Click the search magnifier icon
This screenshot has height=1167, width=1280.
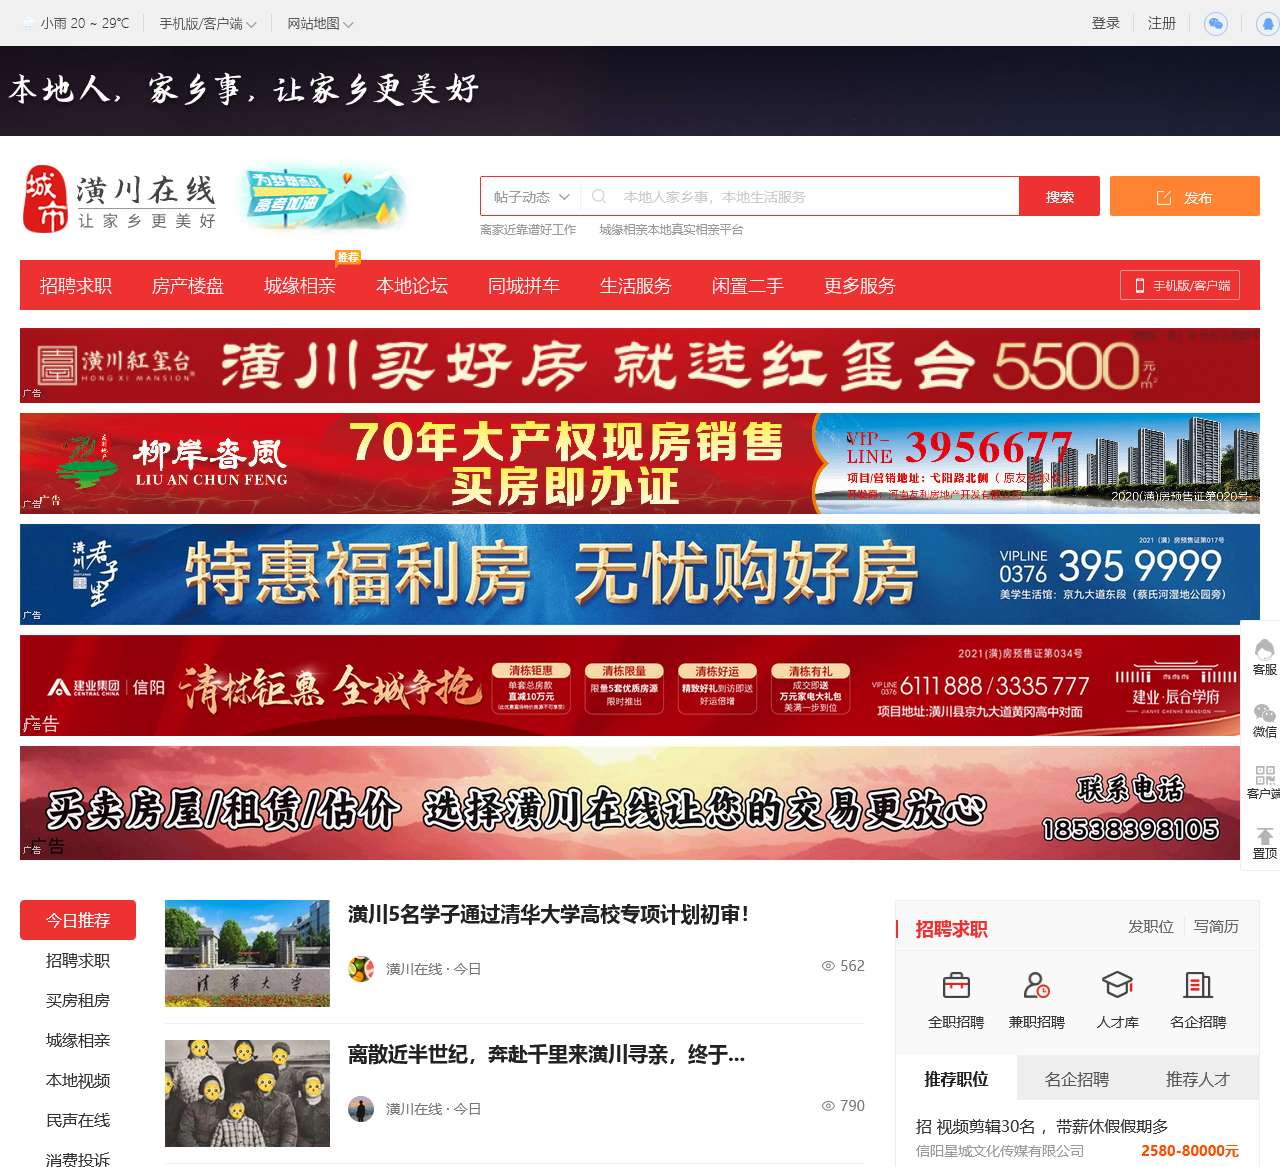599,197
